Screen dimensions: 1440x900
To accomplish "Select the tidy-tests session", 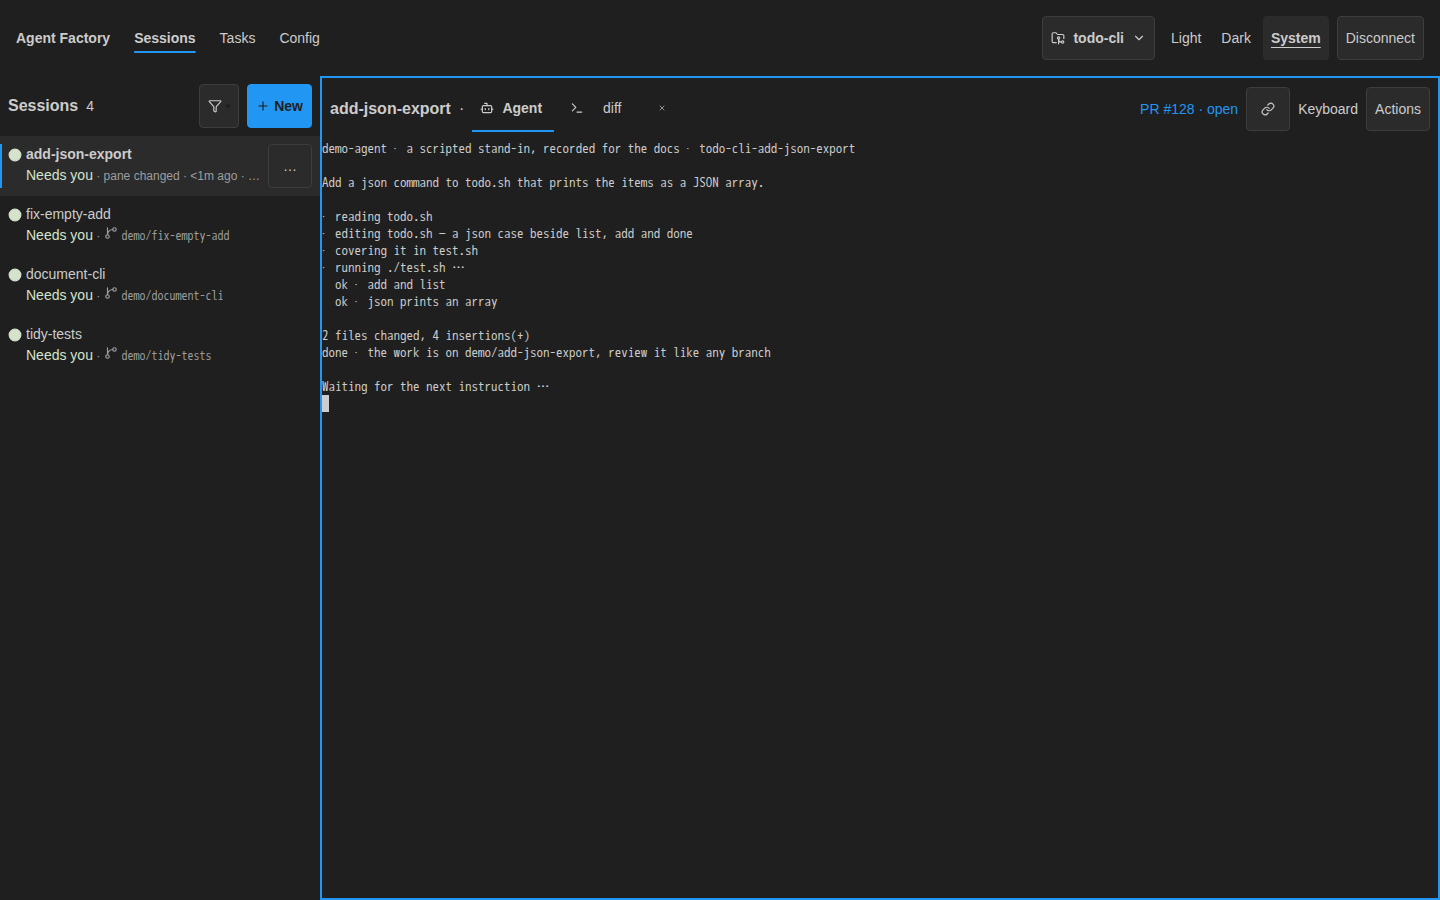I will click(159, 345).
